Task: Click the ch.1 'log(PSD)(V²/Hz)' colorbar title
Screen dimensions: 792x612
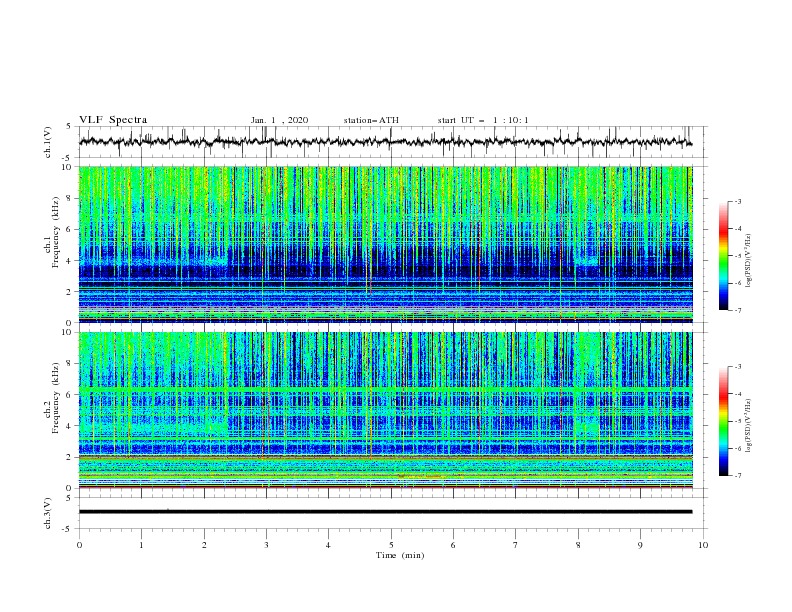Action: (x=749, y=261)
